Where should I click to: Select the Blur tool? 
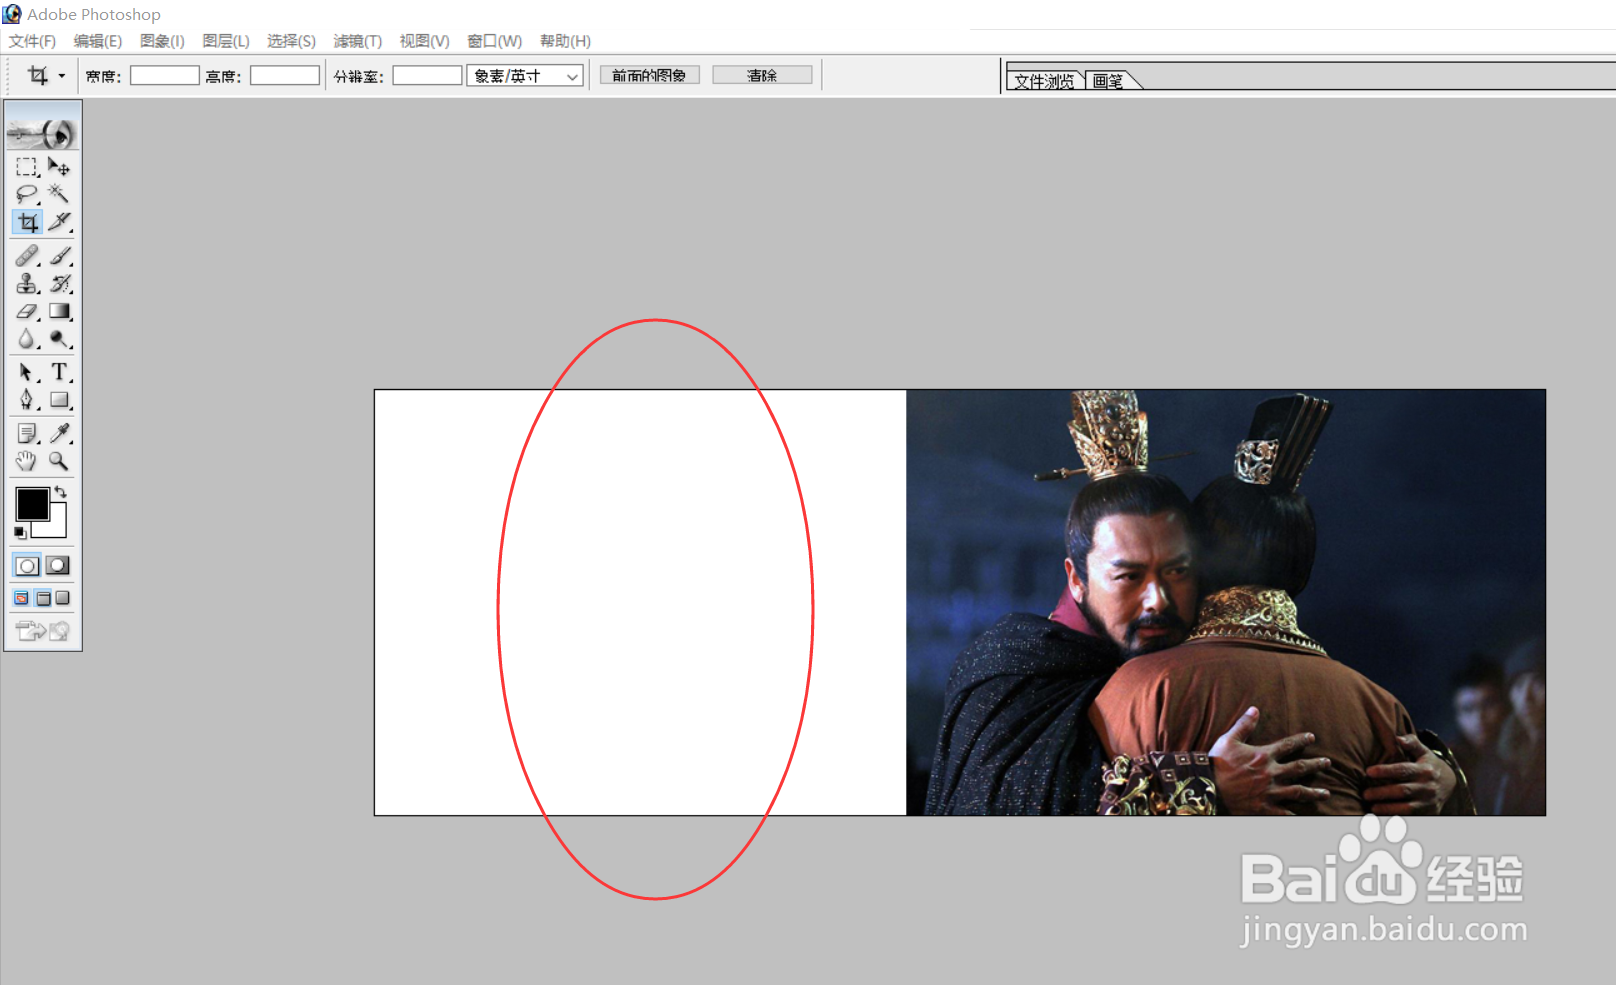click(27, 340)
